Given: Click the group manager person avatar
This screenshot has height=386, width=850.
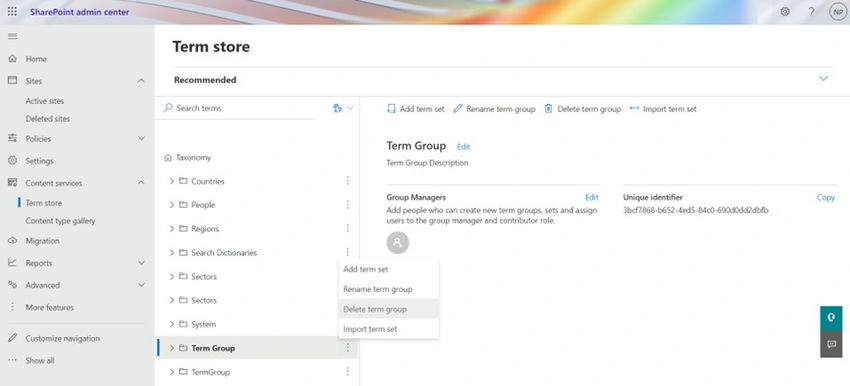Looking at the screenshot, I should [398, 242].
